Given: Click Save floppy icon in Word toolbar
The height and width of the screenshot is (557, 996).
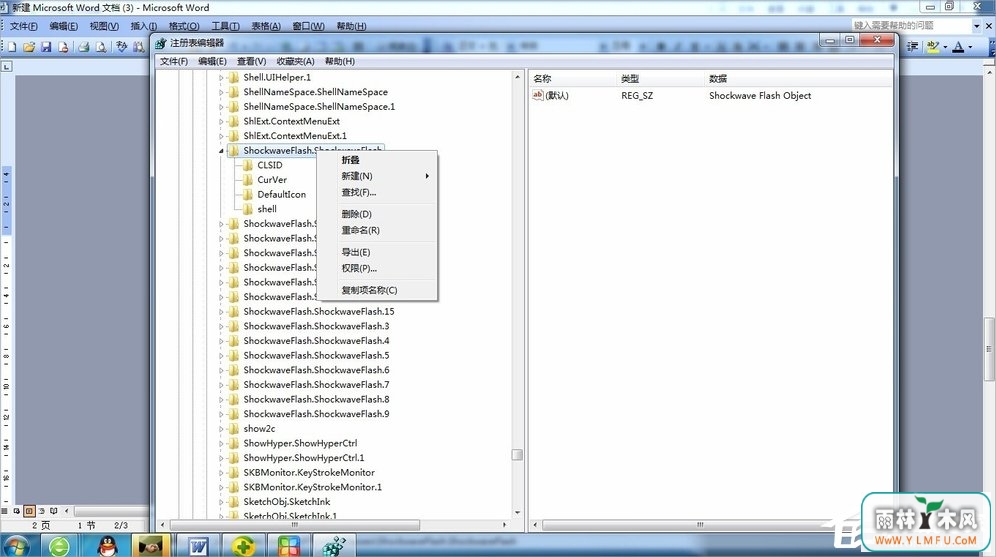Looking at the screenshot, I should 46,46.
